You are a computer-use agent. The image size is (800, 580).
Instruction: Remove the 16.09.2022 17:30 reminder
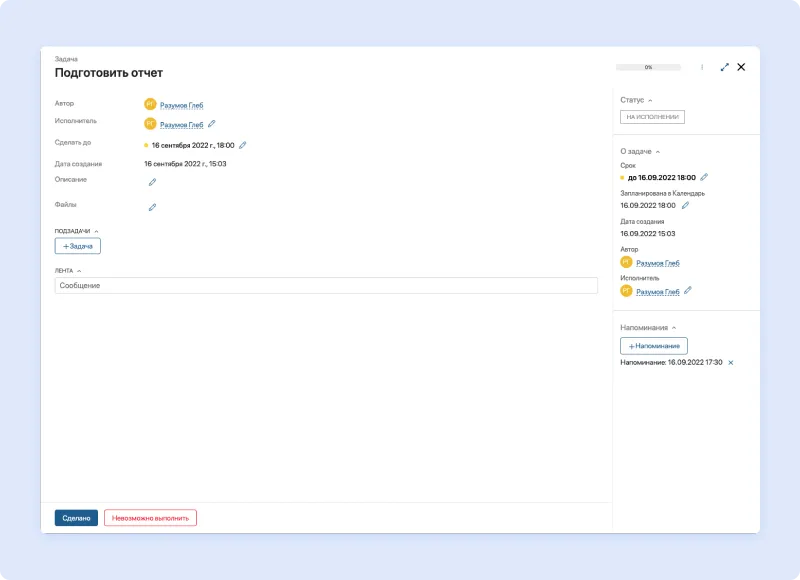(730, 362)
